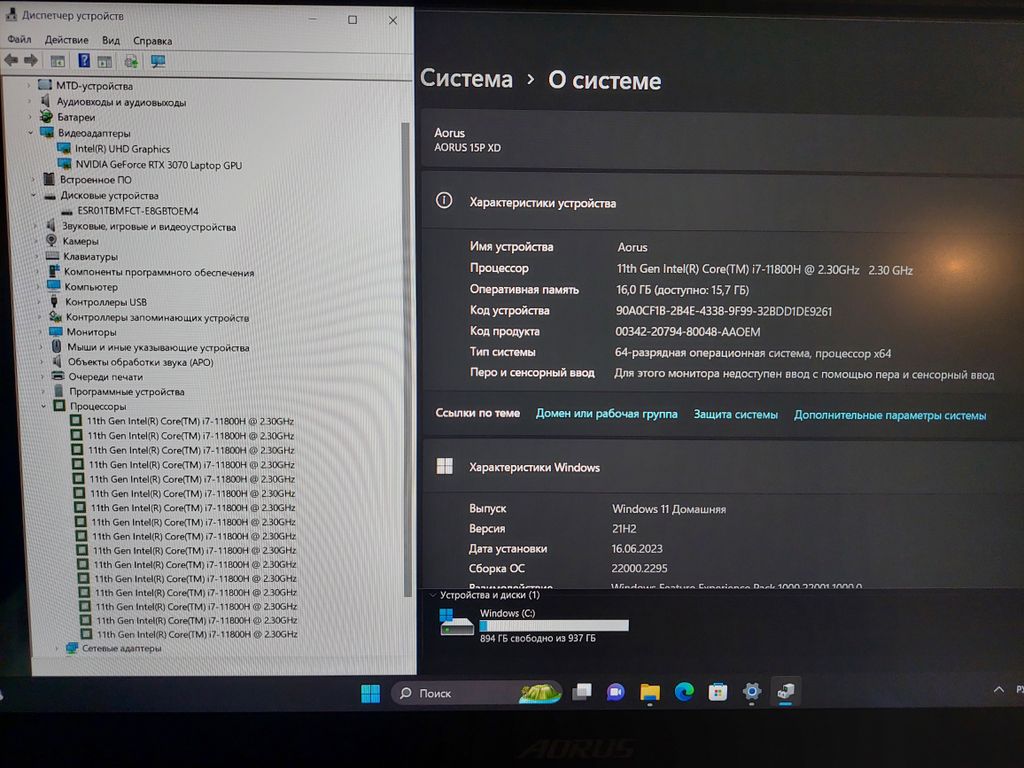Viewport: 1024px width, 768px height.
Task: Click the Windows (C:) drive icon
Action: coord(456,622)
